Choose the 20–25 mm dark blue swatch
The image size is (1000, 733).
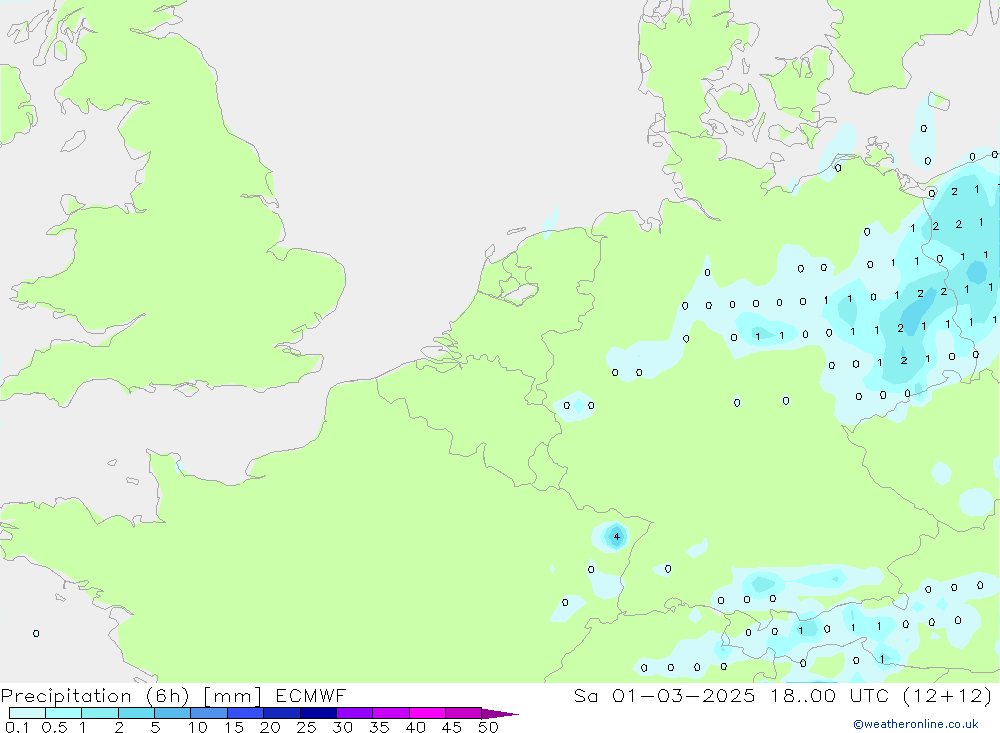point(282,713)
